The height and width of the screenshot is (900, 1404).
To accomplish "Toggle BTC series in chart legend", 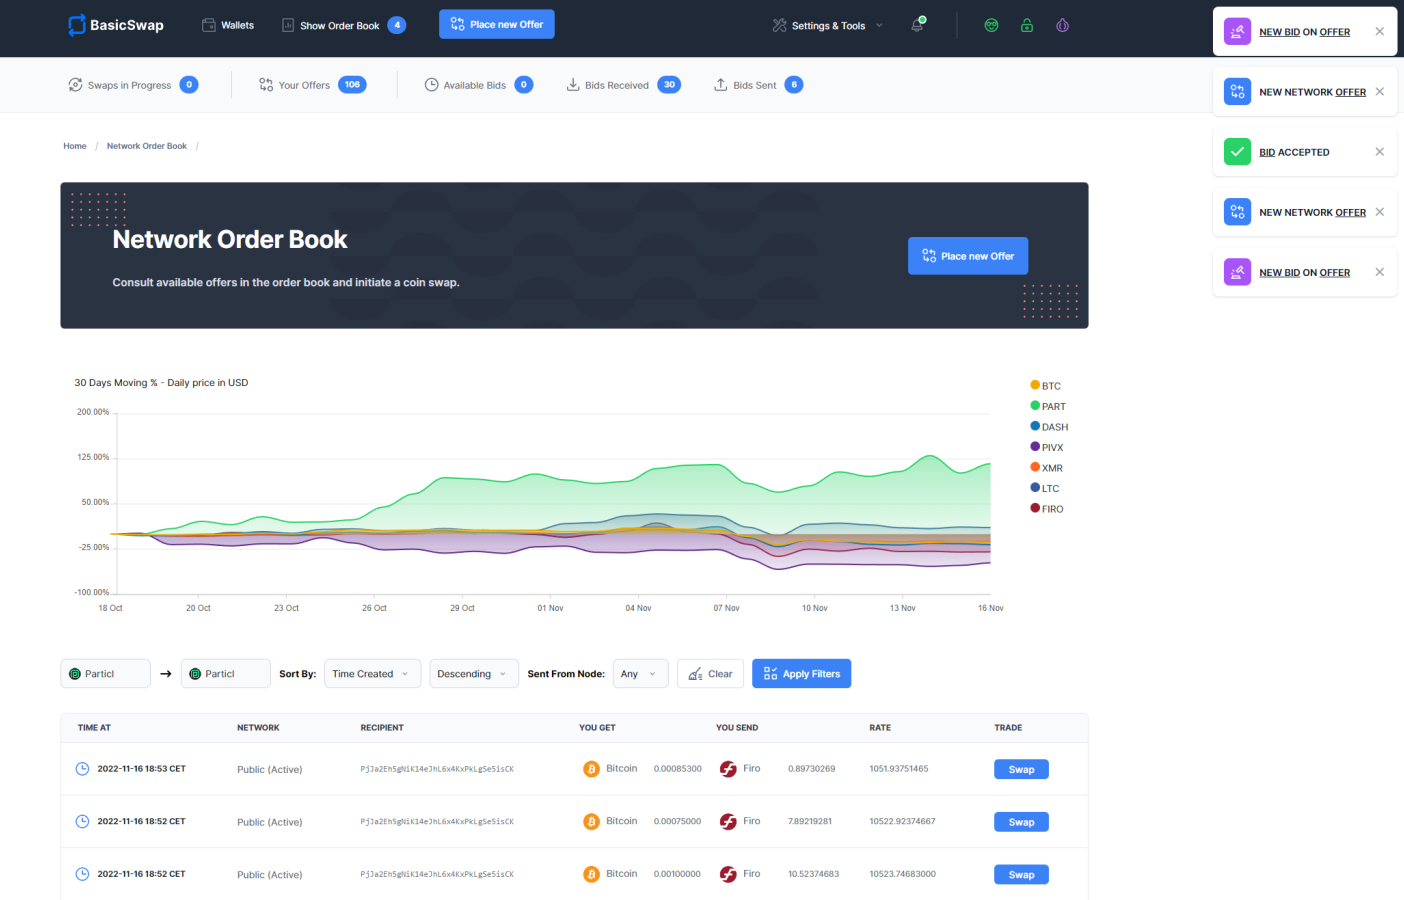I will click(1046, 385).
